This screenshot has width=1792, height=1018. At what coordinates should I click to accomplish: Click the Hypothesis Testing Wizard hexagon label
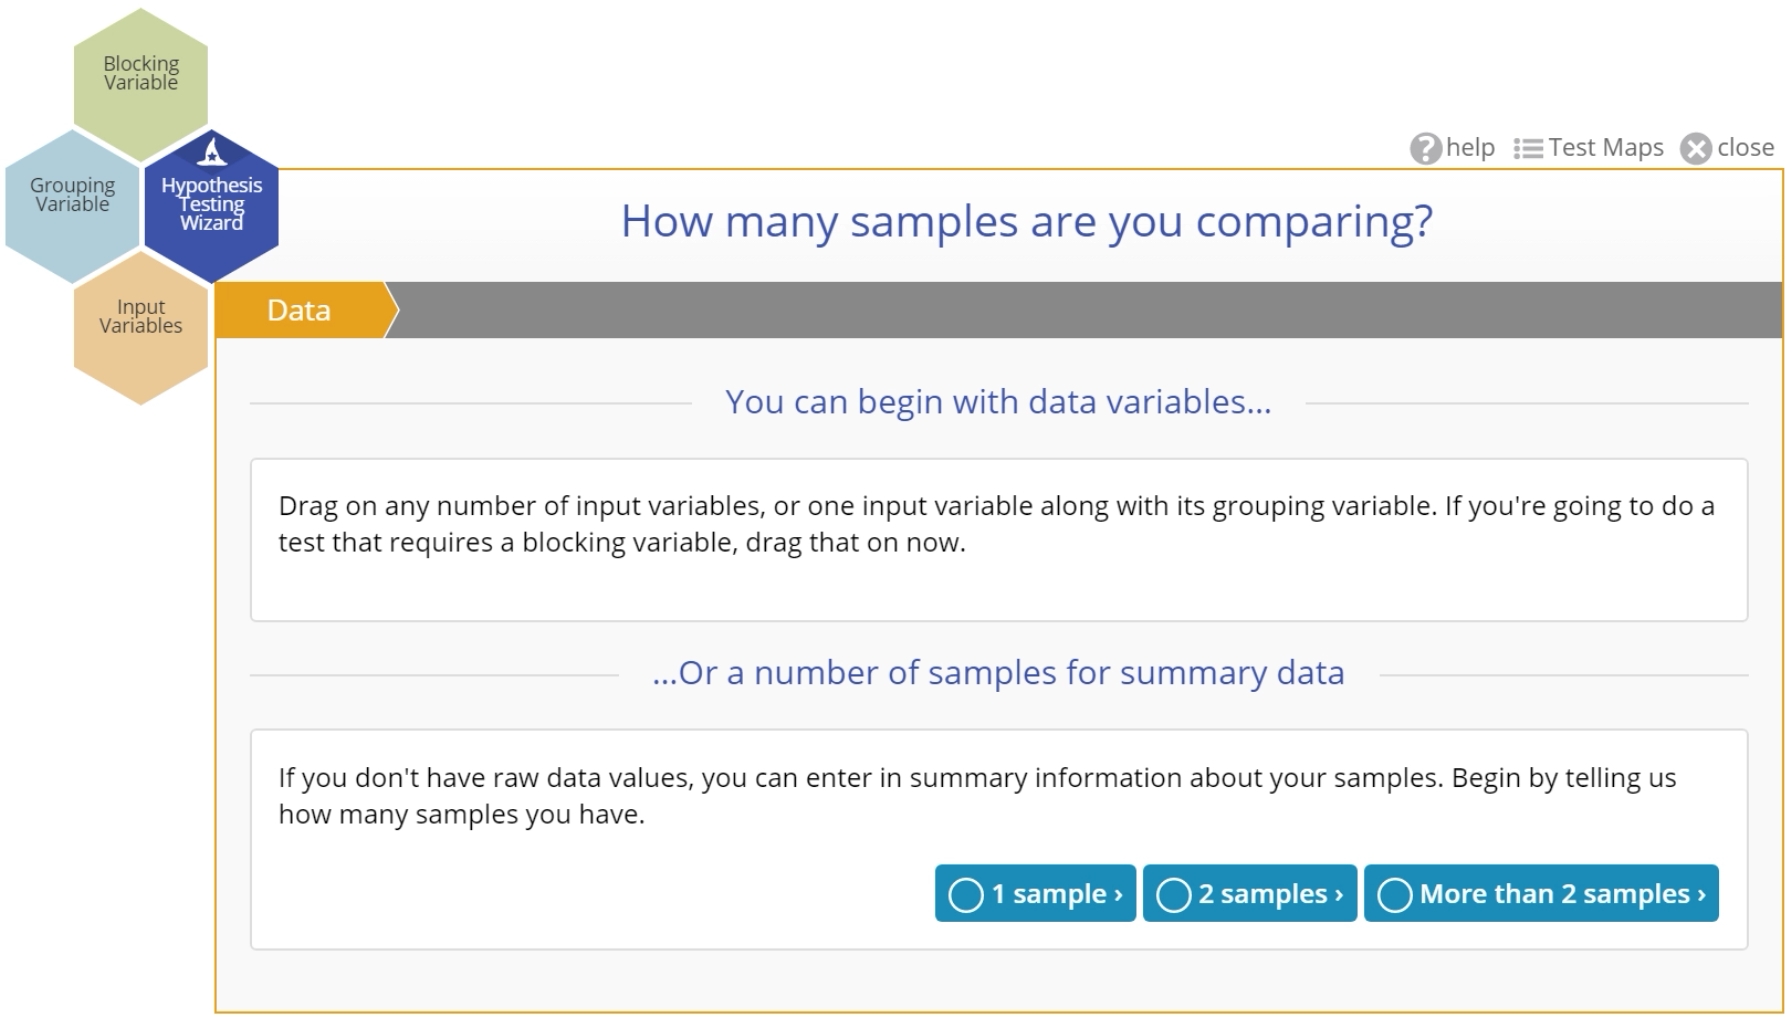[211, 204]
